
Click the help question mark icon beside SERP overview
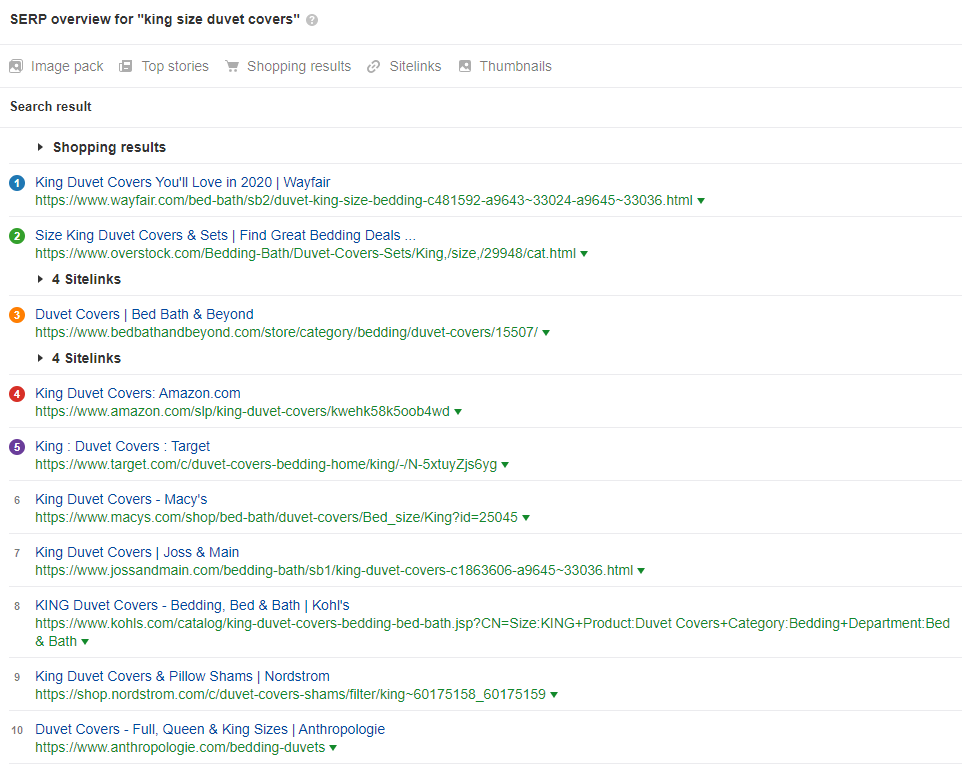tap(312, 20)
